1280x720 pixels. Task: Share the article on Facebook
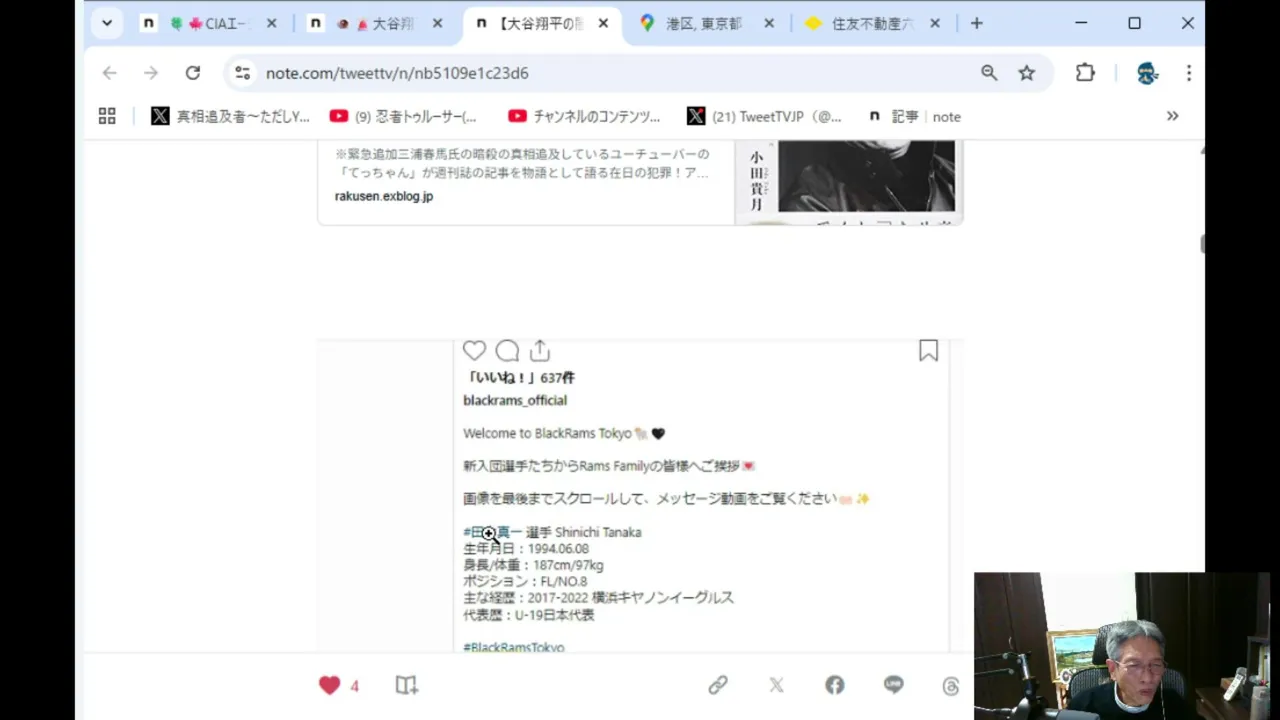pos(835,685)
